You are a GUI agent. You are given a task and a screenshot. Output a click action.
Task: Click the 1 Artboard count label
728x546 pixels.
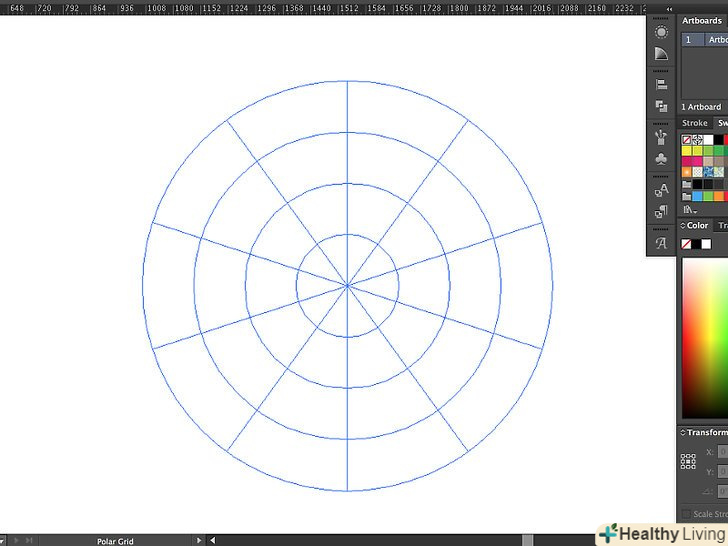701,107
